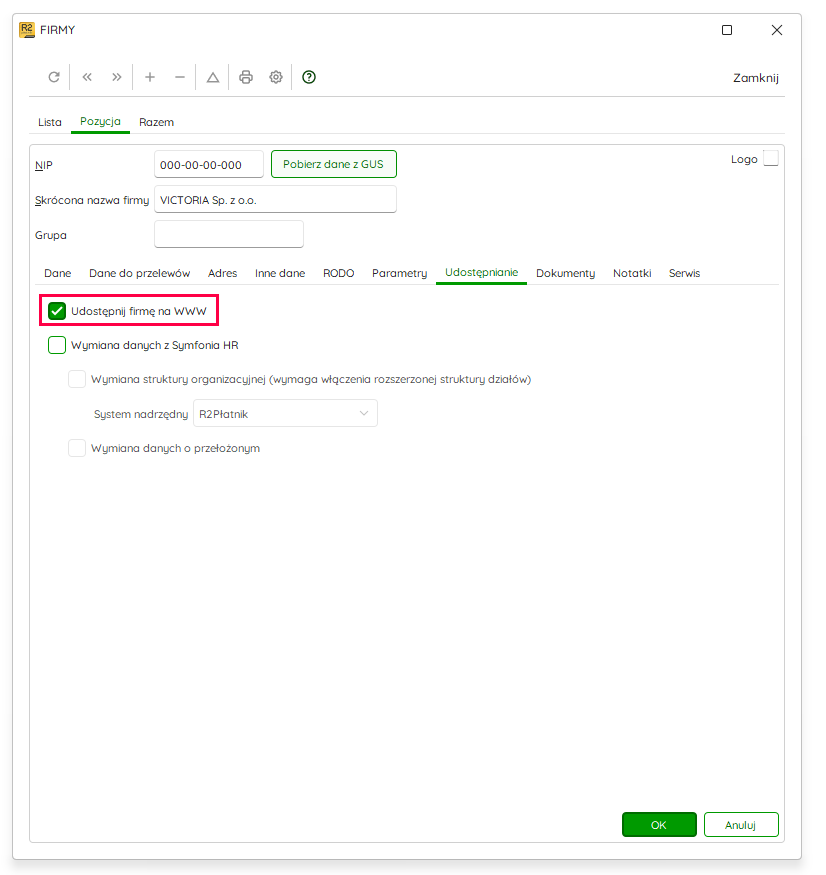Open settings via the gear icon
Image resolution: width=826 pixels, height=875 pixels.
point(276,77)
